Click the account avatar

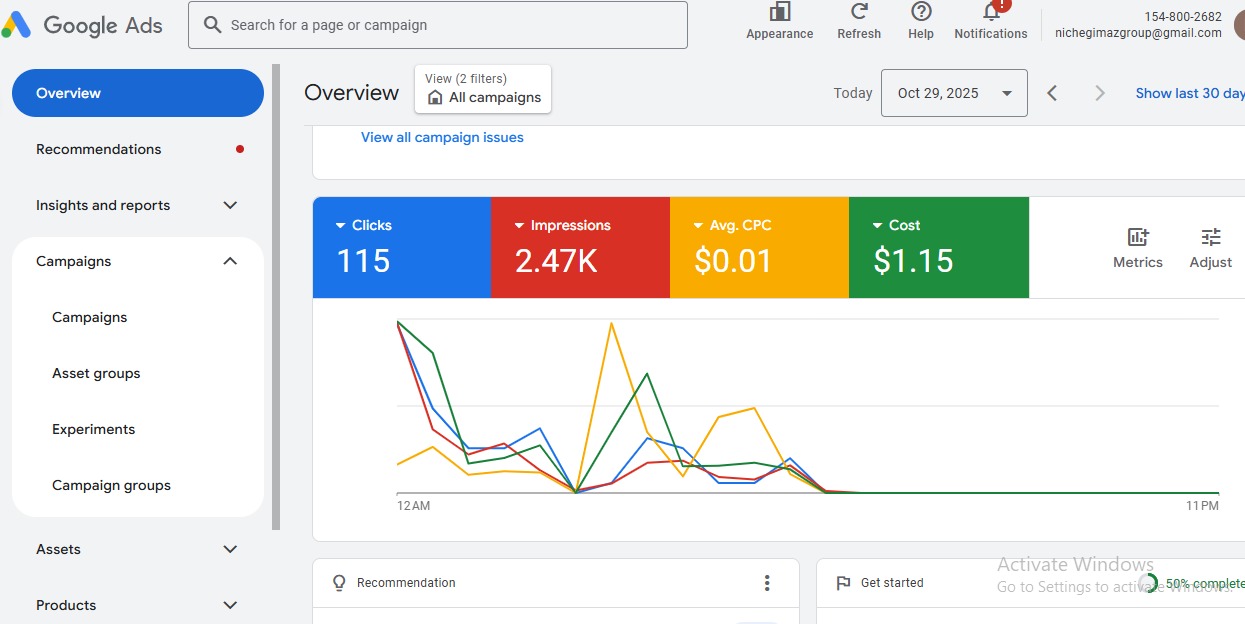pyautogui.click(x=1239, y=25)
